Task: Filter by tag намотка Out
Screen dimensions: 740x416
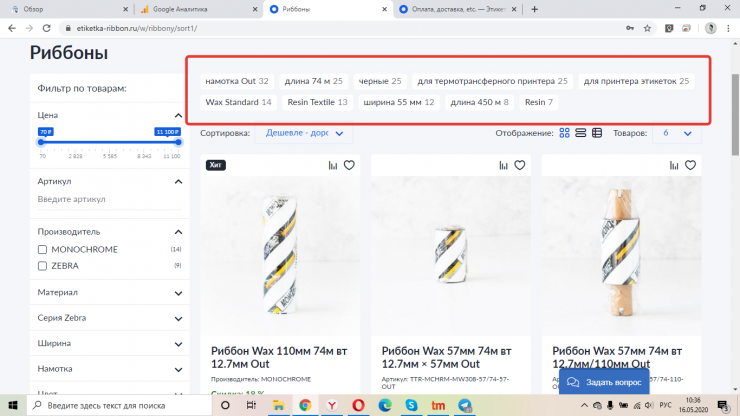Action: click(237, 81)
